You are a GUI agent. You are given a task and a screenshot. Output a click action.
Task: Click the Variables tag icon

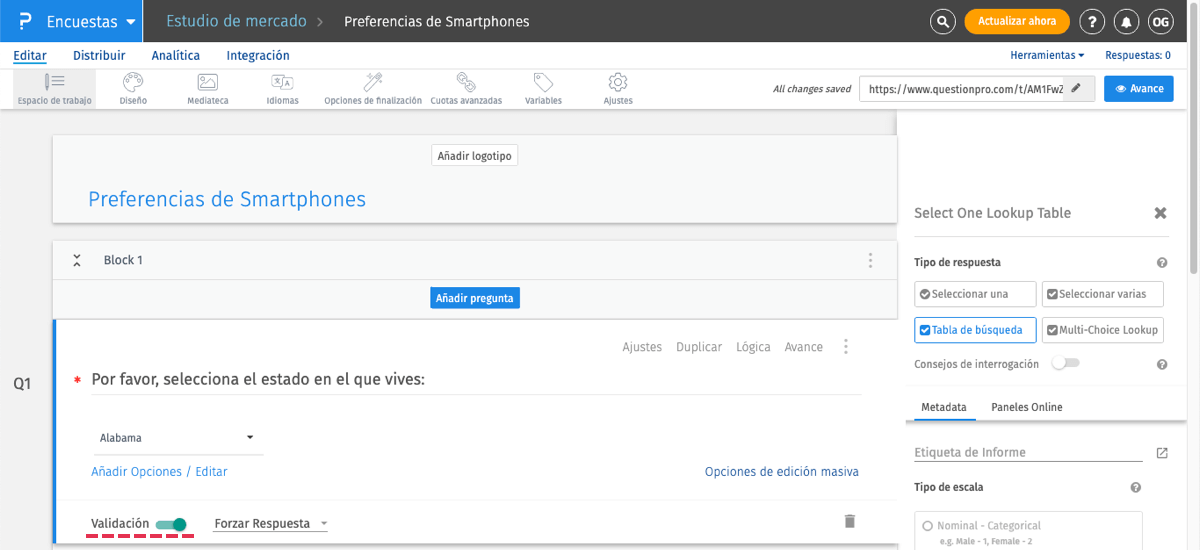pos(543,83)
